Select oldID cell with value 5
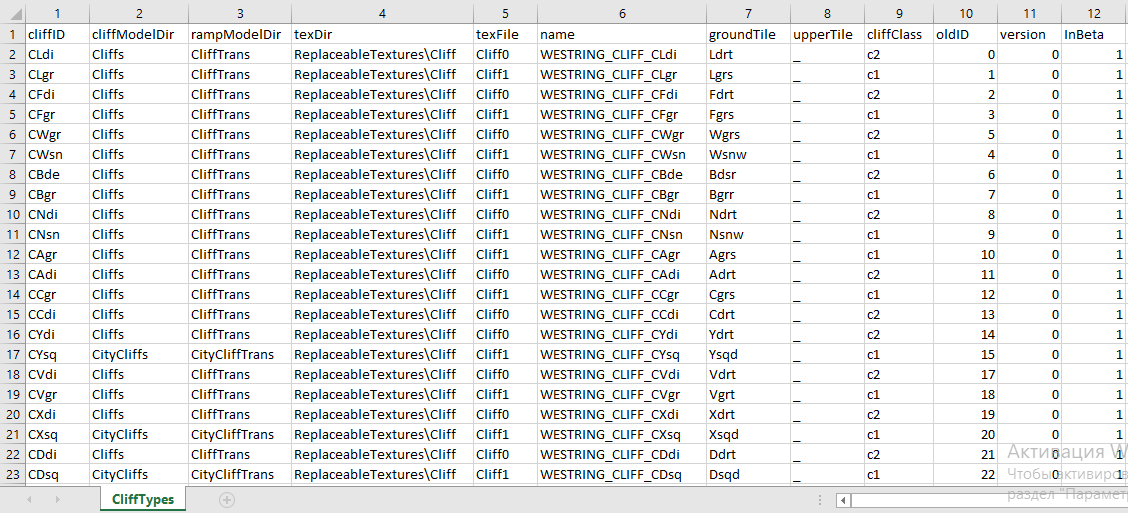 click(965, 134)
